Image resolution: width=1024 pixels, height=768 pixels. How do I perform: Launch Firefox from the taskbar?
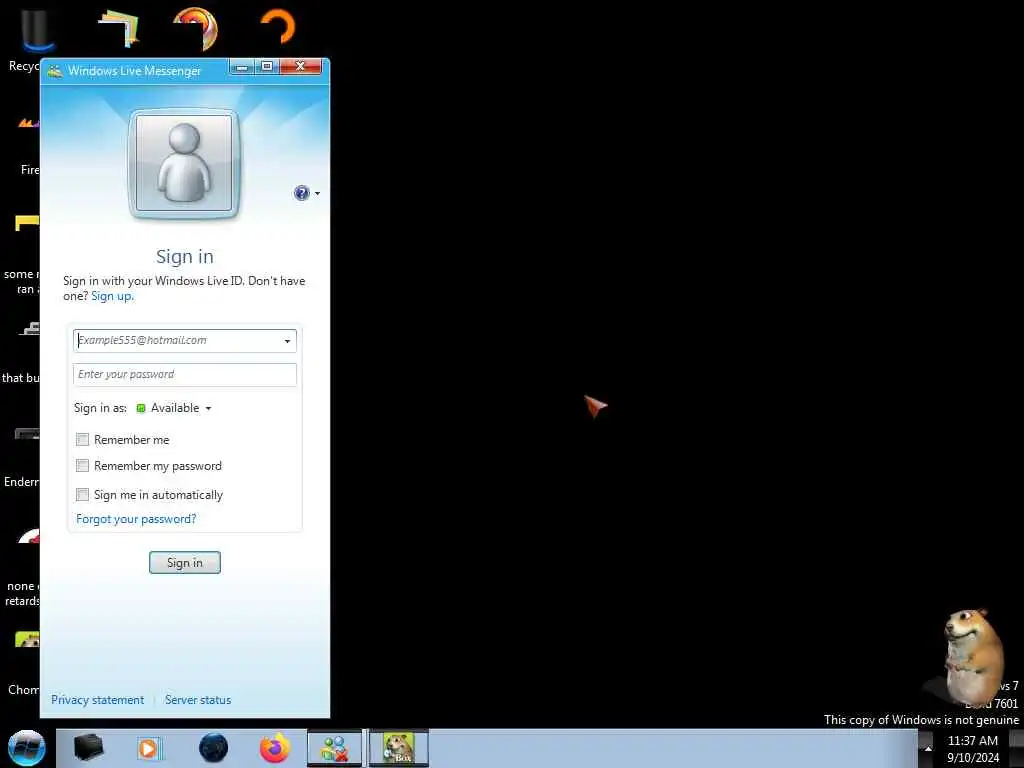pos(275,748)
